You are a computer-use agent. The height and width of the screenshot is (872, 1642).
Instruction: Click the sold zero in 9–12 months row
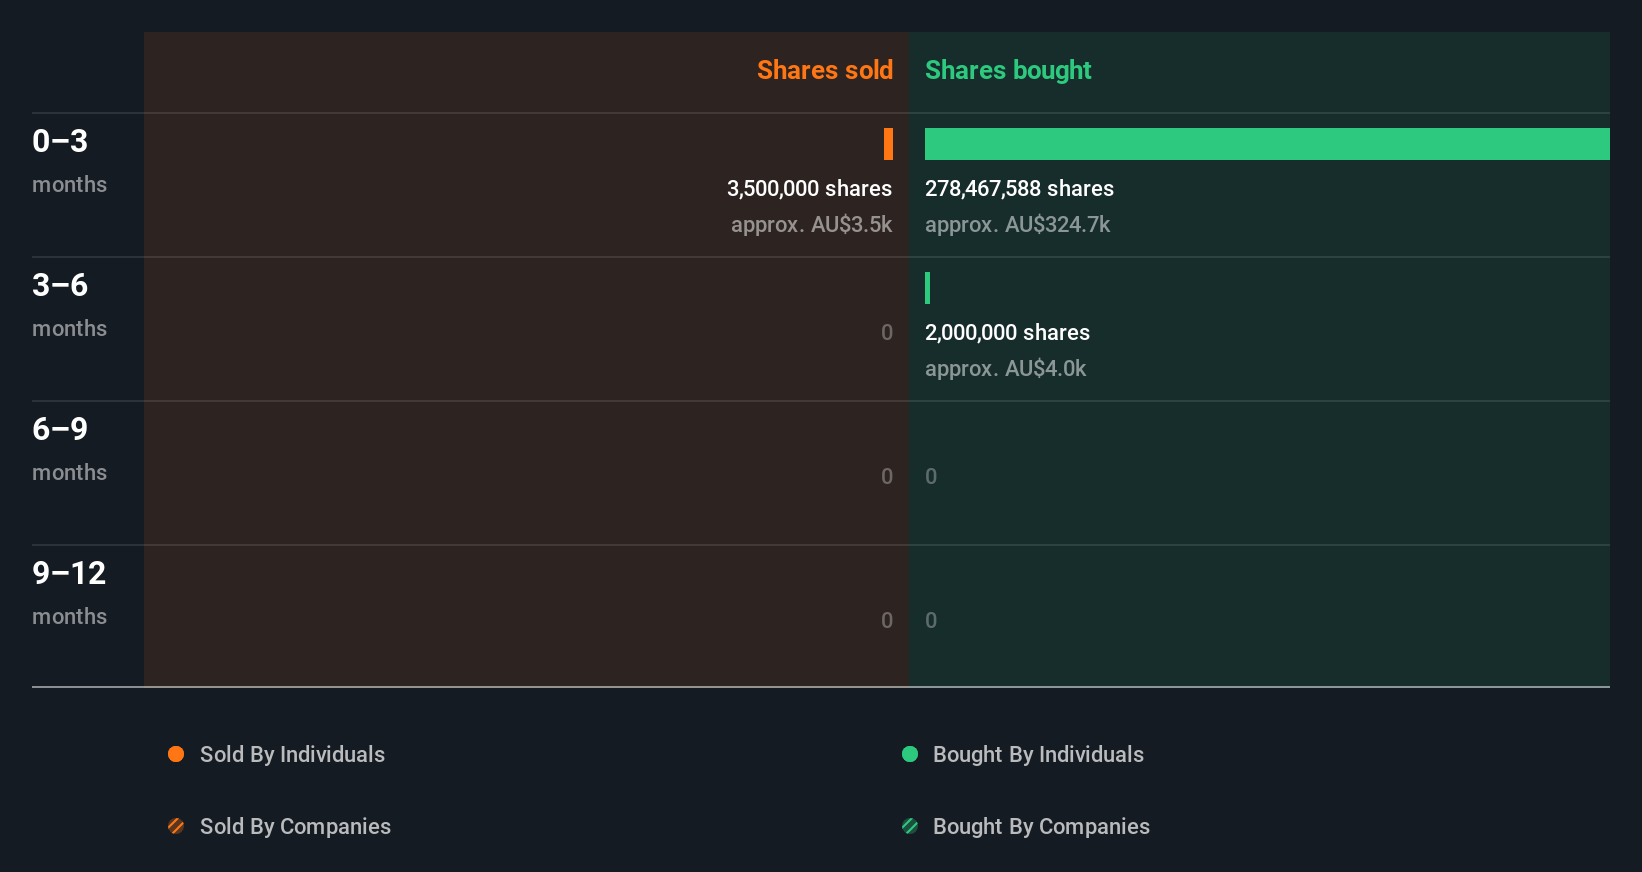tap(887, 620)
